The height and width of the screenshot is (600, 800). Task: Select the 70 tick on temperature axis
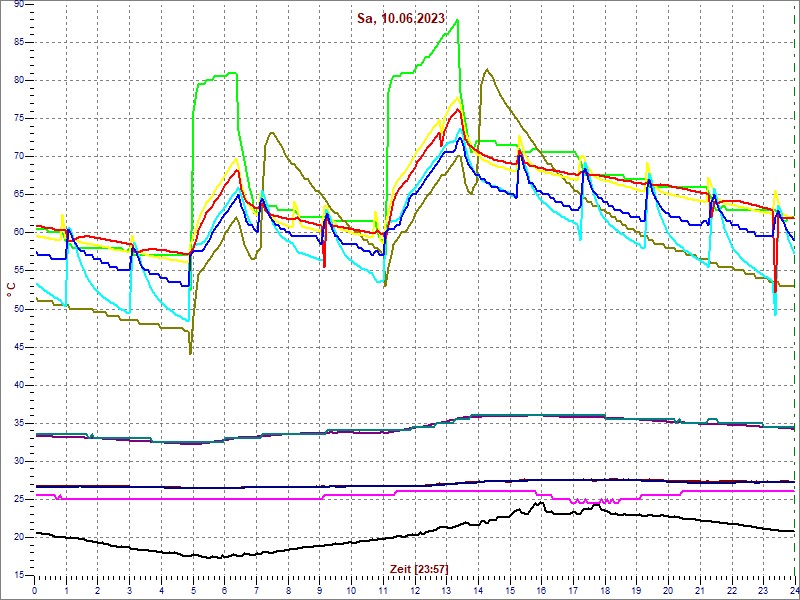pyautogui.click(x=19, y=157)
